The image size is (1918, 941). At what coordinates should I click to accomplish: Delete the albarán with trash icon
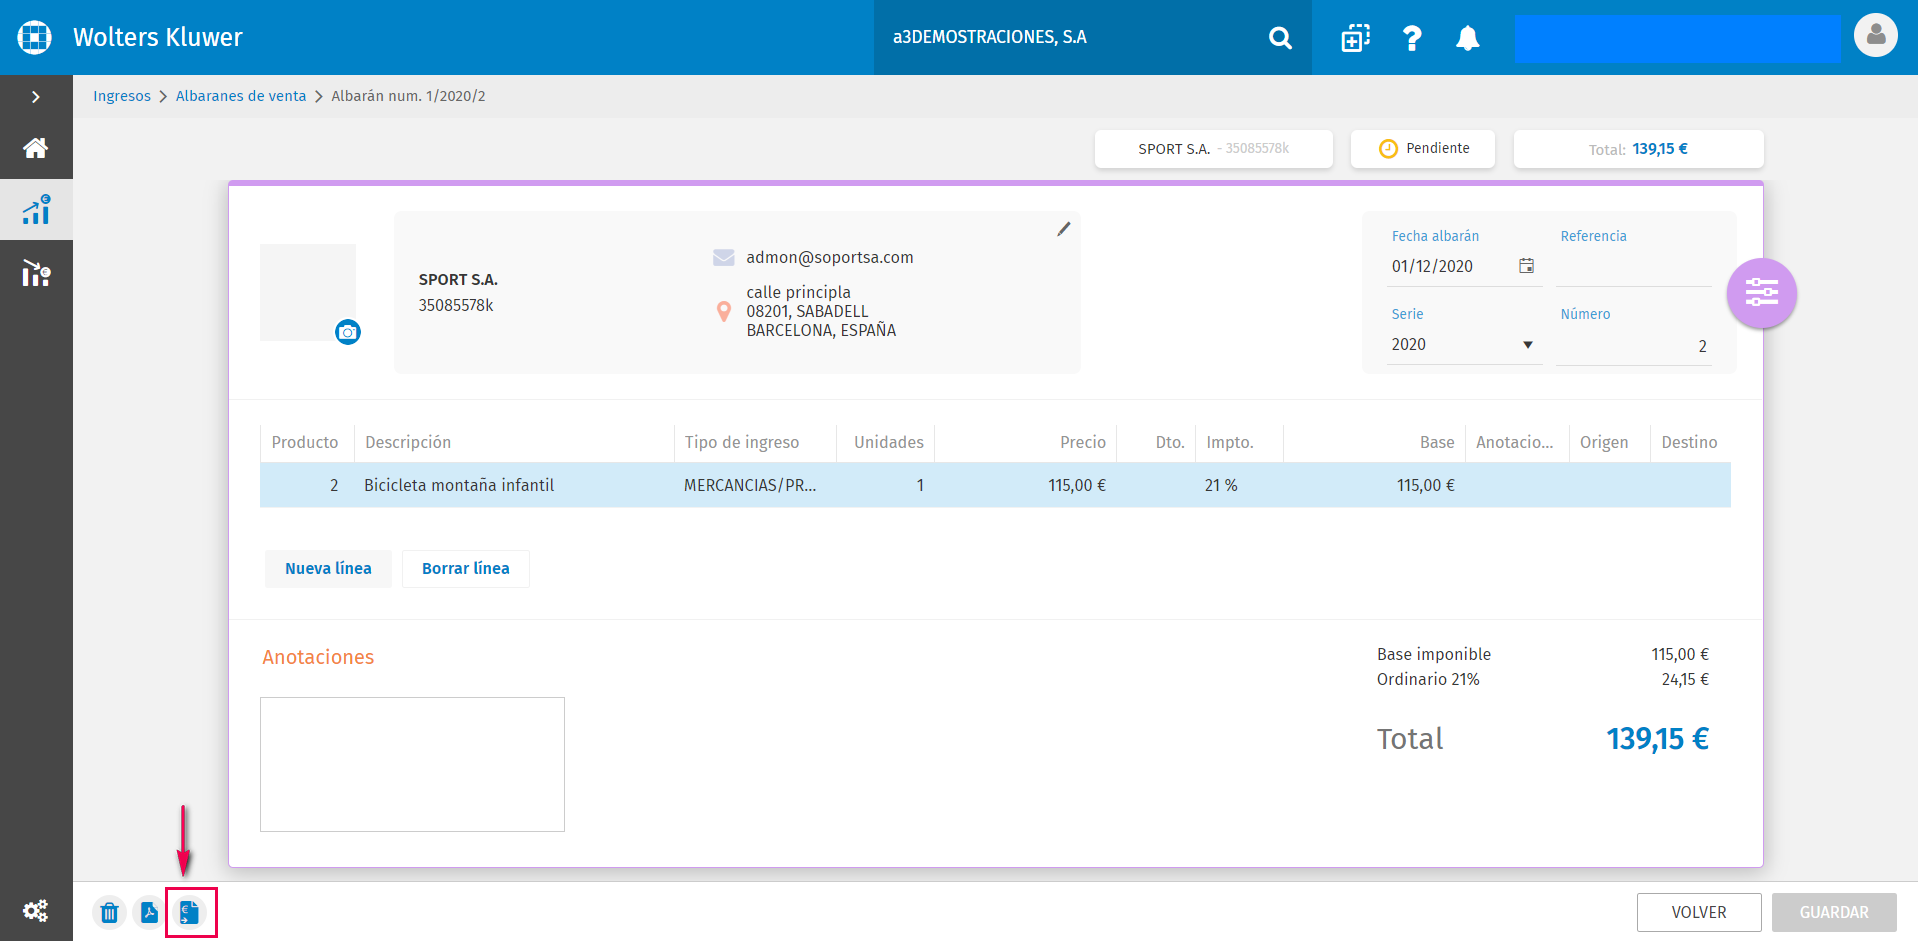[x=110, y=912]
